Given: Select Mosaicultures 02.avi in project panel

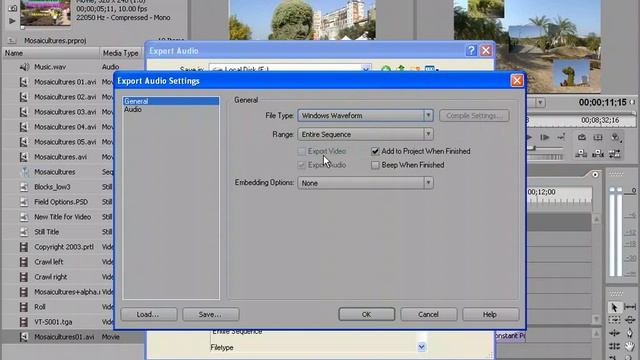Looking at the screenshot, I should [65, 97].
